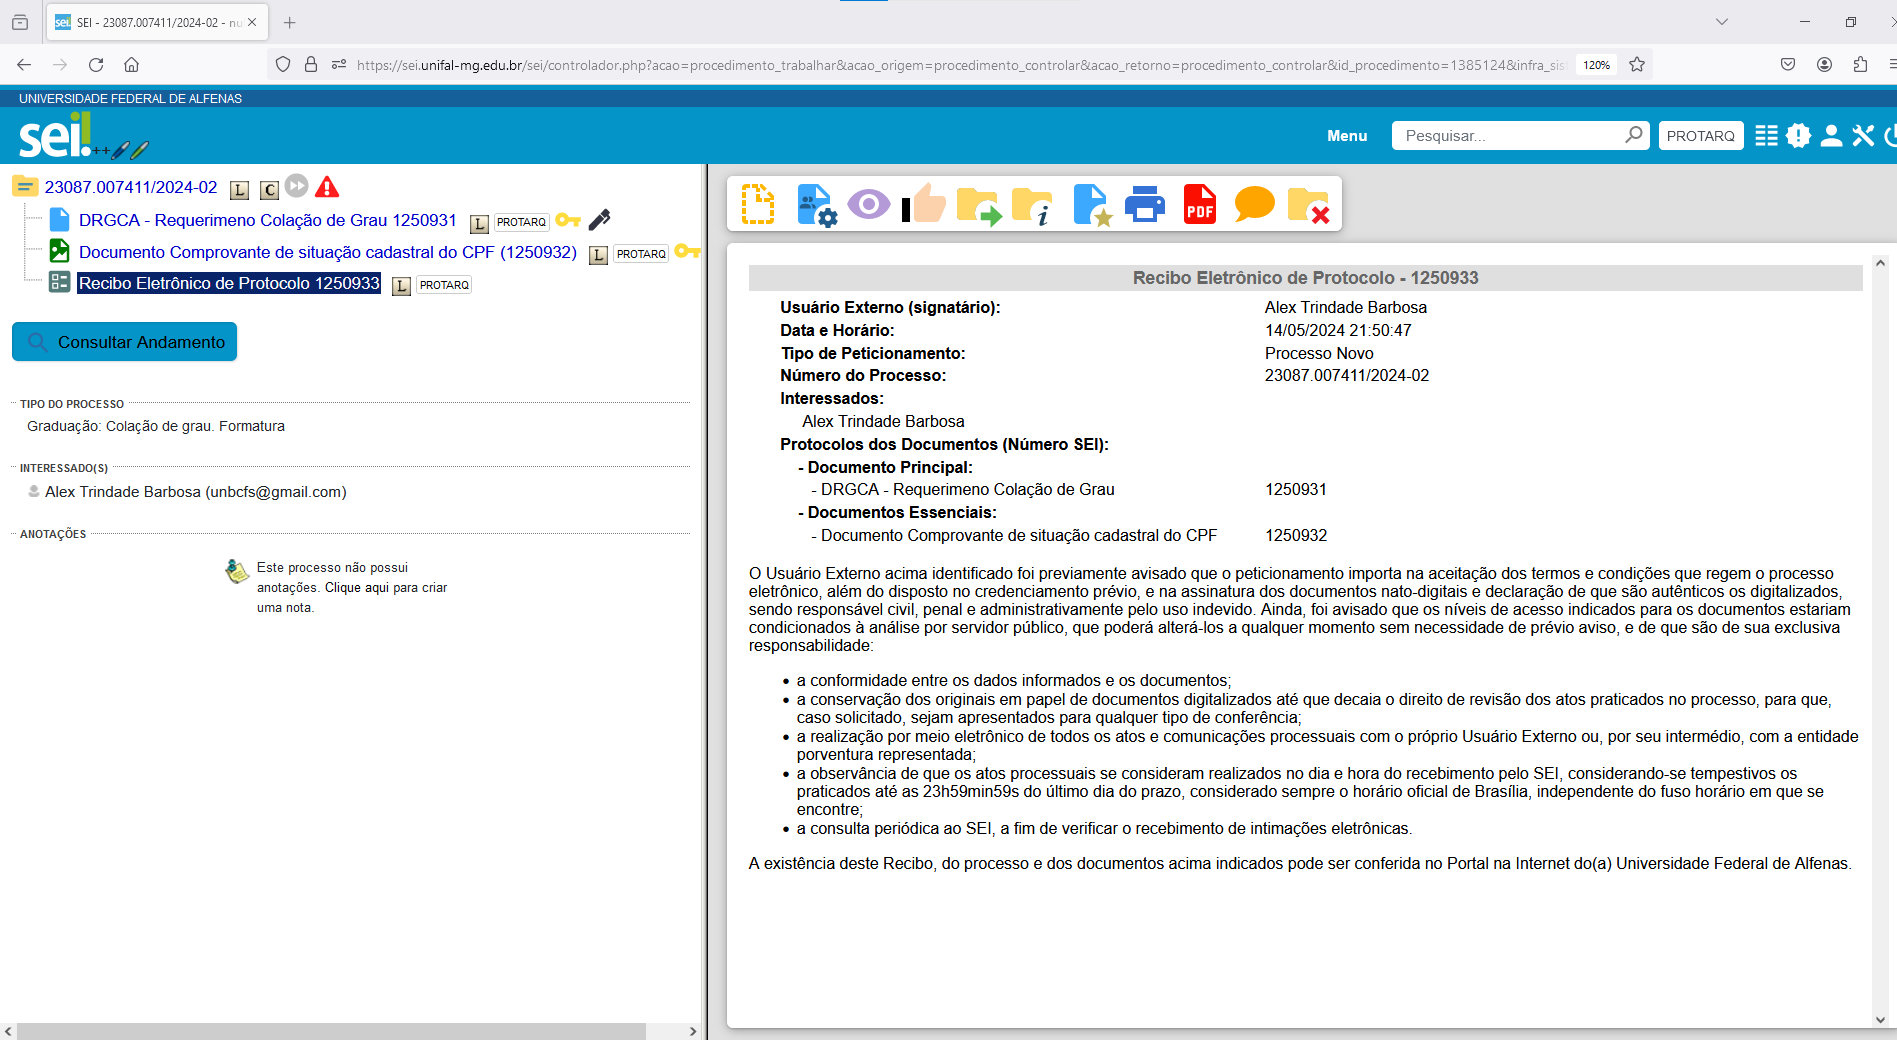Image resolution: width=1897 pixels, height=1040 pixels.
Task: Open DRGCA - Requerimeno Colação de Grau 1250931
Action: (268, 220)
